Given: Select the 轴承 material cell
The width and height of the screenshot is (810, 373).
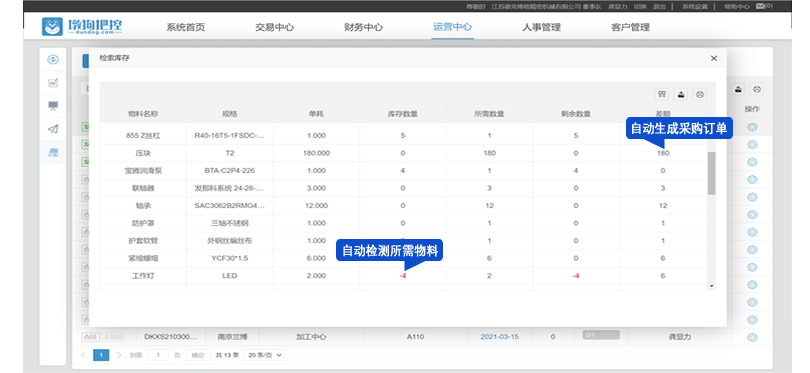Looking at the screenshot, I should (x=143, y=206).
